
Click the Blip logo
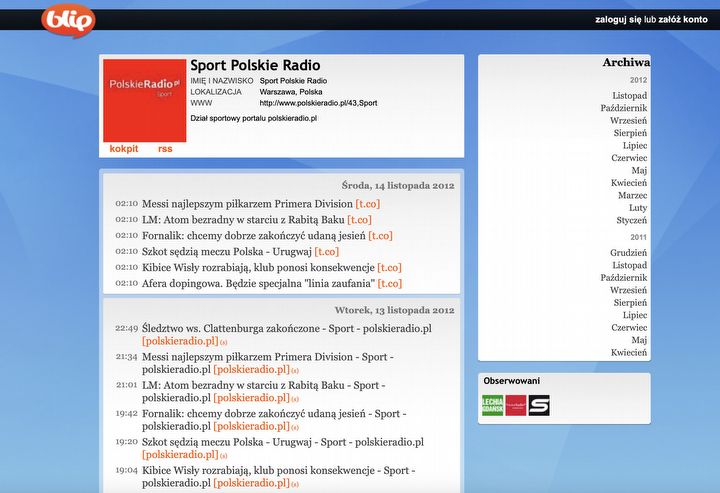pos(70,18)
